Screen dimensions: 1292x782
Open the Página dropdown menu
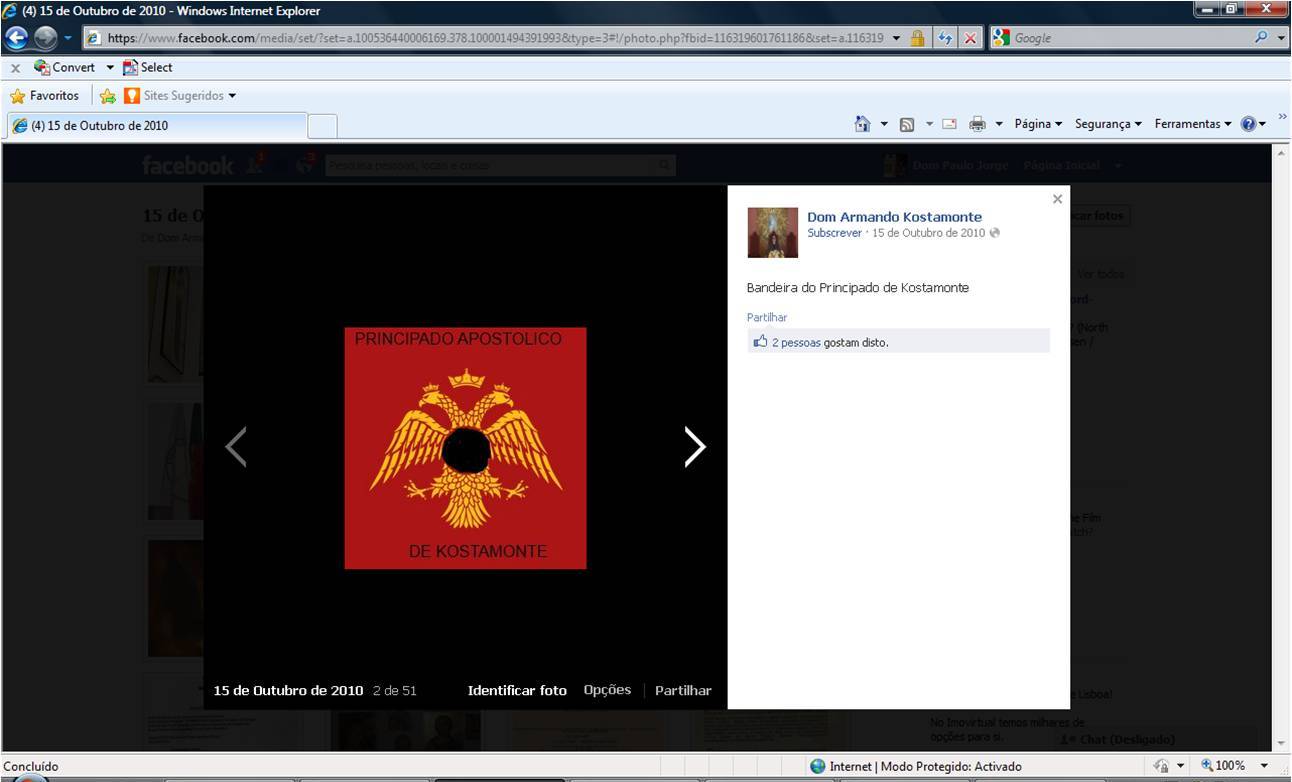[x=1038, y=124]
